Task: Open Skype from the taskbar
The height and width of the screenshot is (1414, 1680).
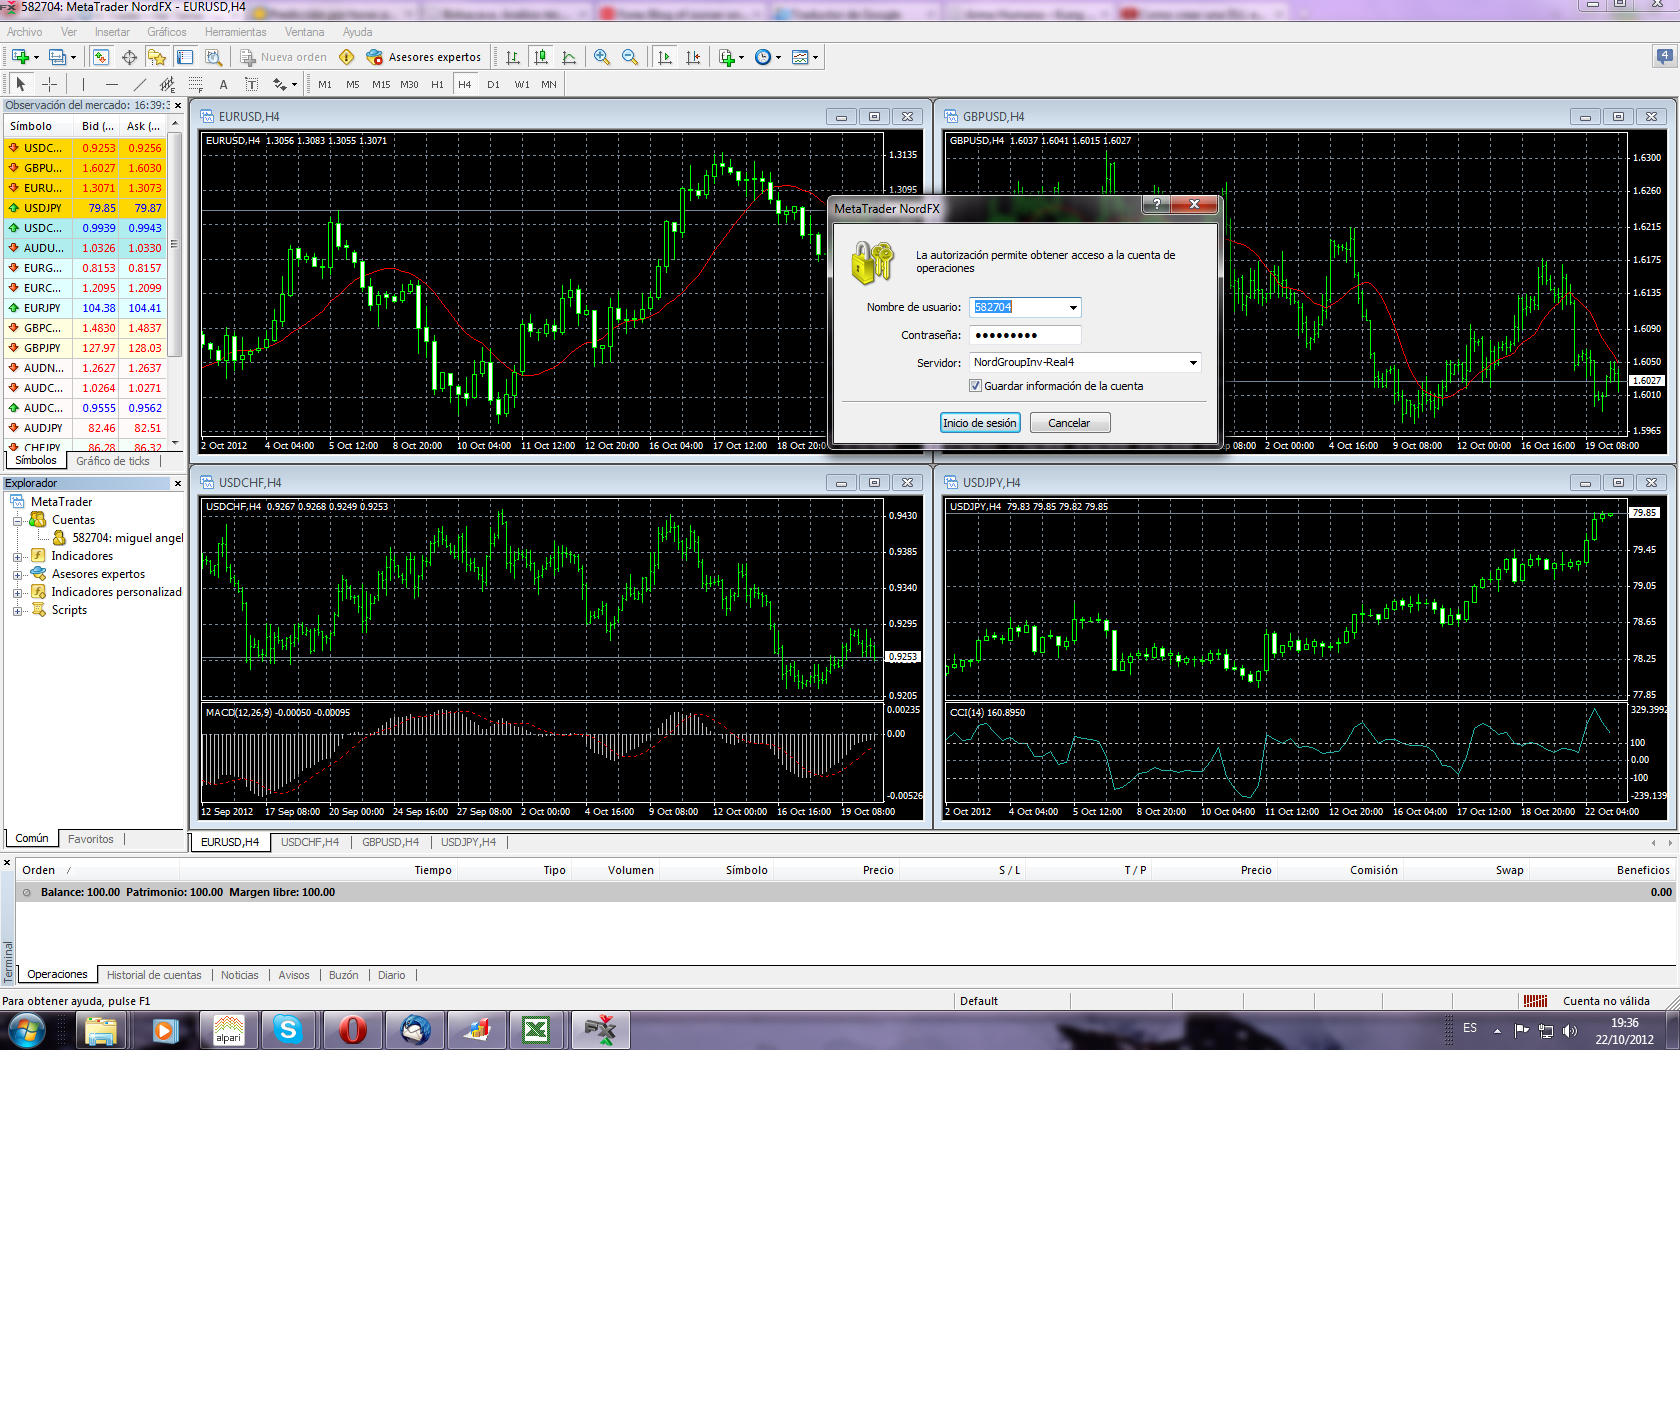Action: (x=289, y=1029)
